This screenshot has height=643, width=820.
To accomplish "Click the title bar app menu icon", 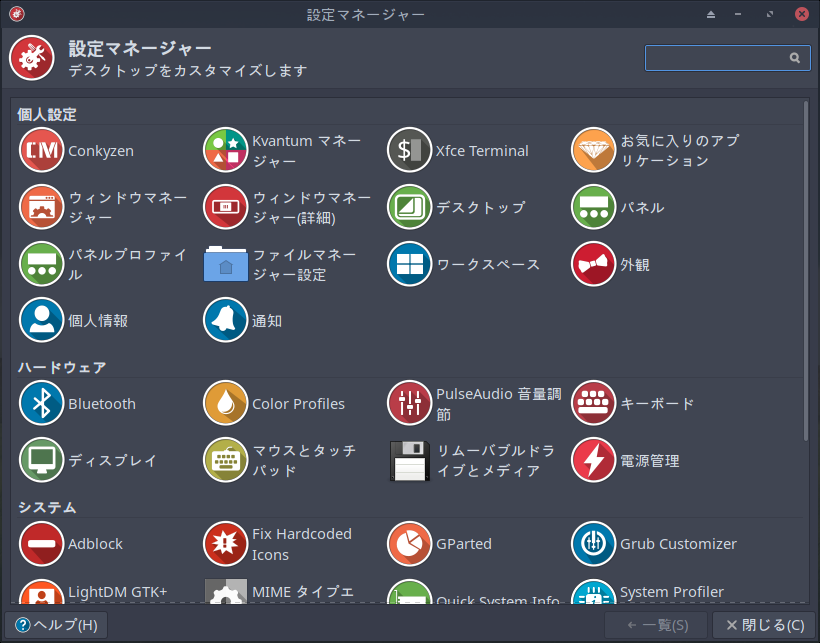I will coord(17,14).
